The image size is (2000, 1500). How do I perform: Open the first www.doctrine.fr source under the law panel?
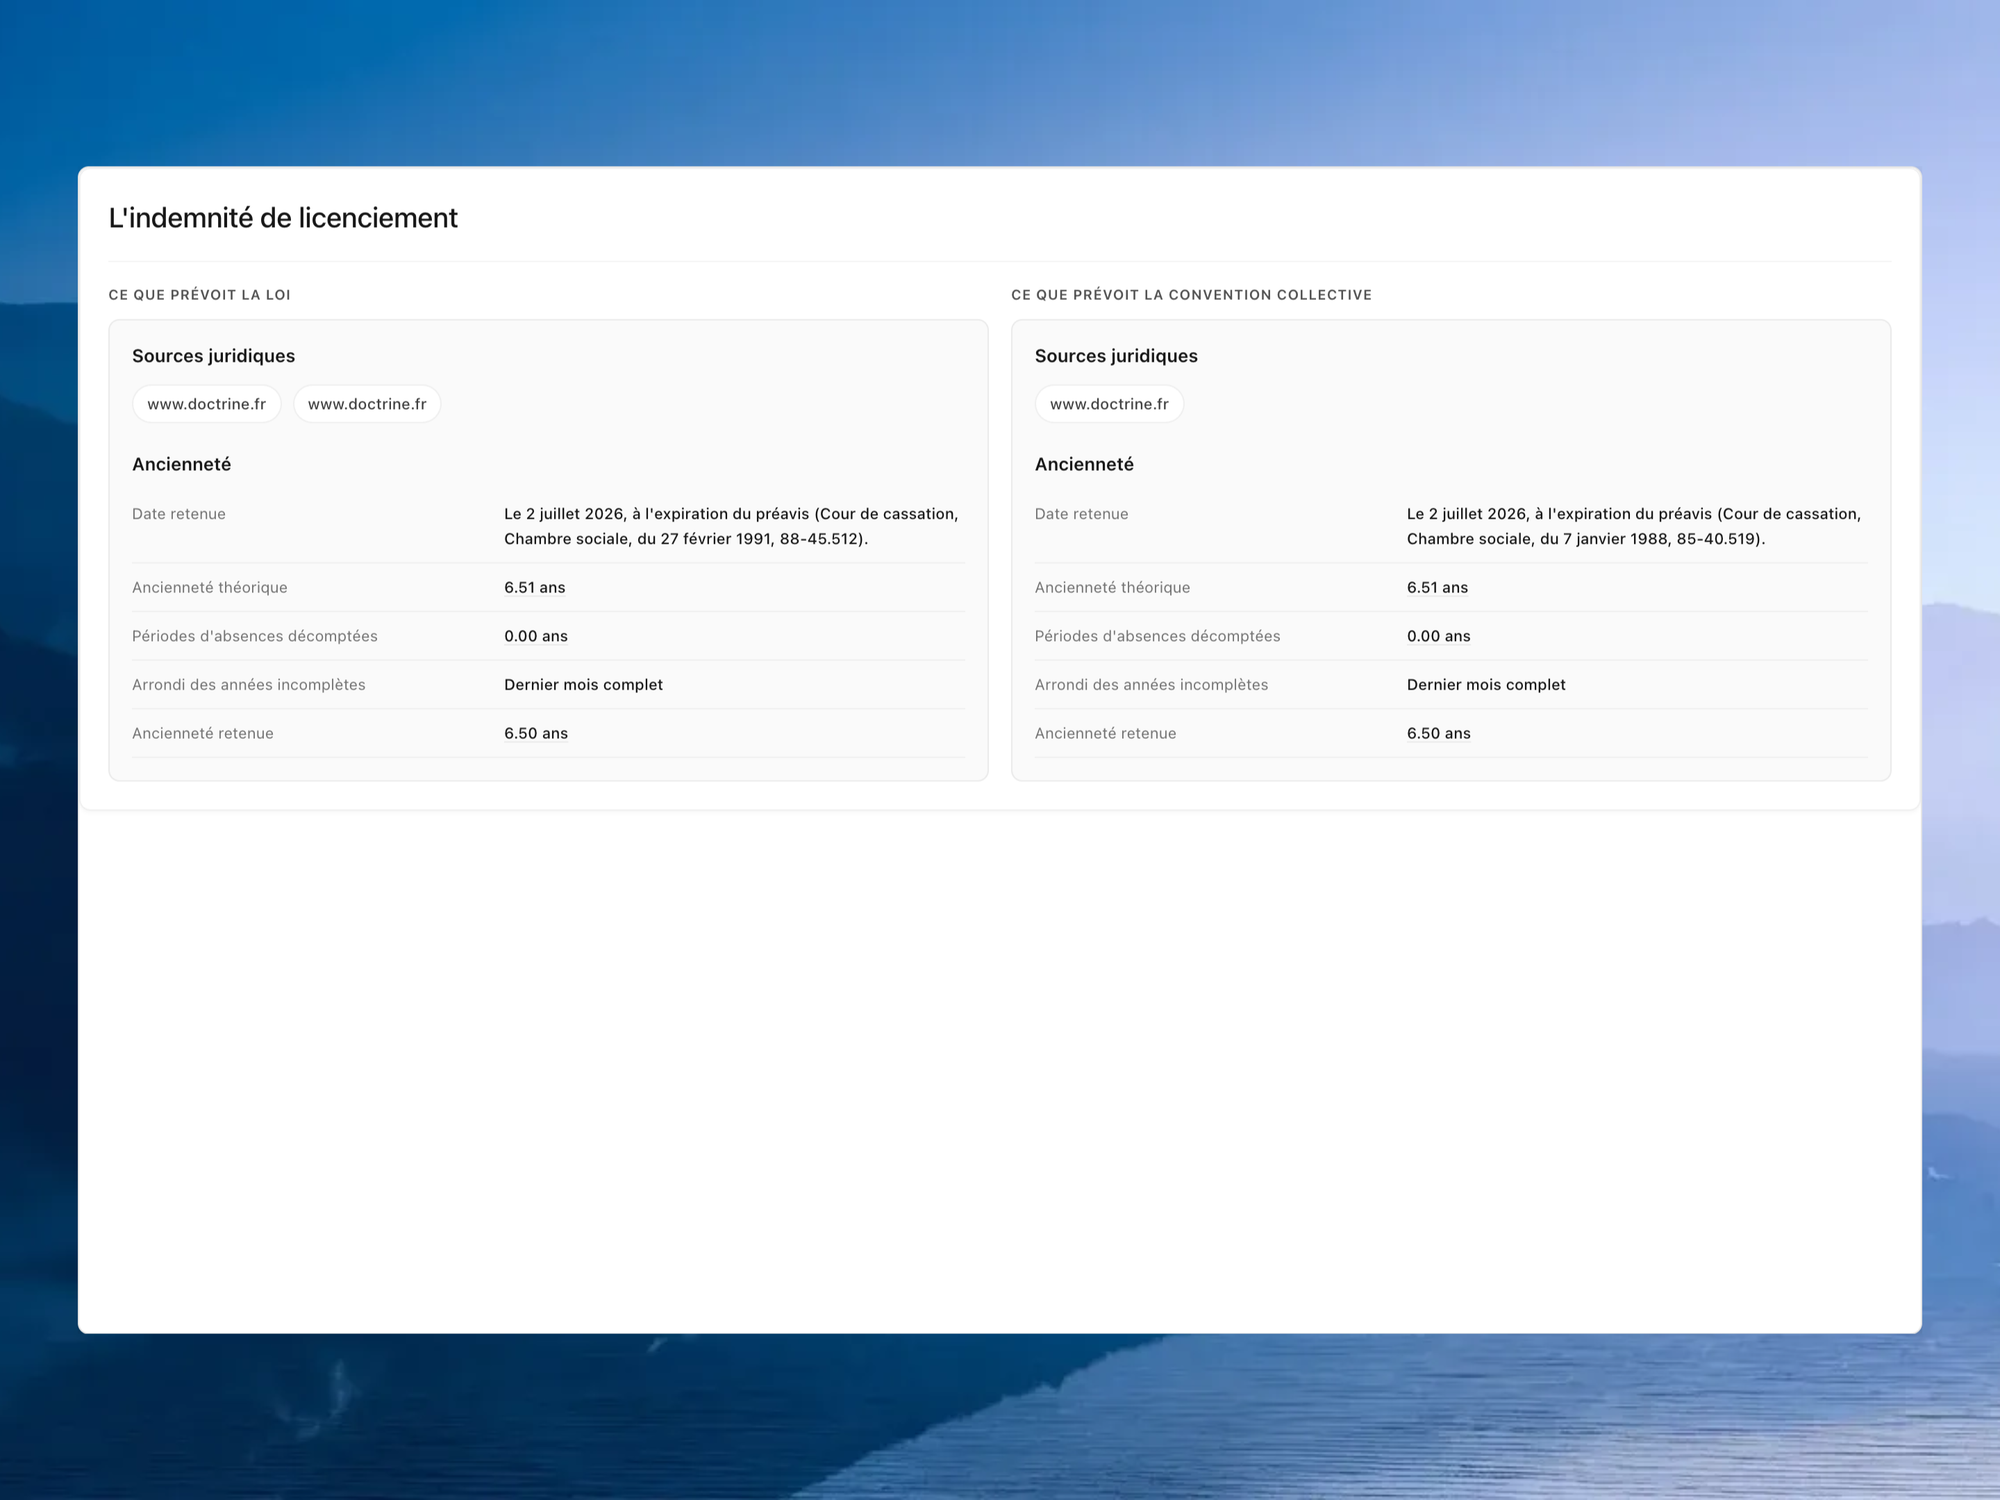click(206, 404)
